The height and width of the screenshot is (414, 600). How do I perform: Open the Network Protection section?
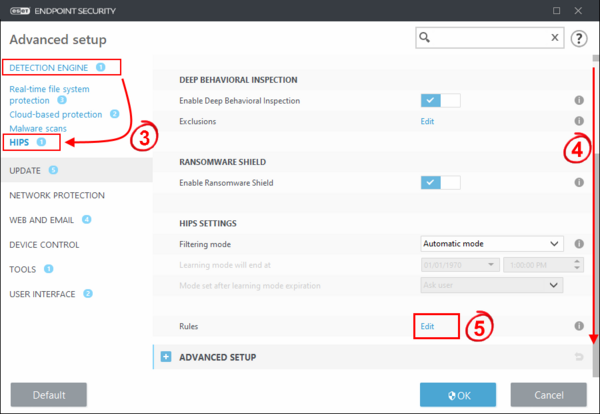point(57,195)
